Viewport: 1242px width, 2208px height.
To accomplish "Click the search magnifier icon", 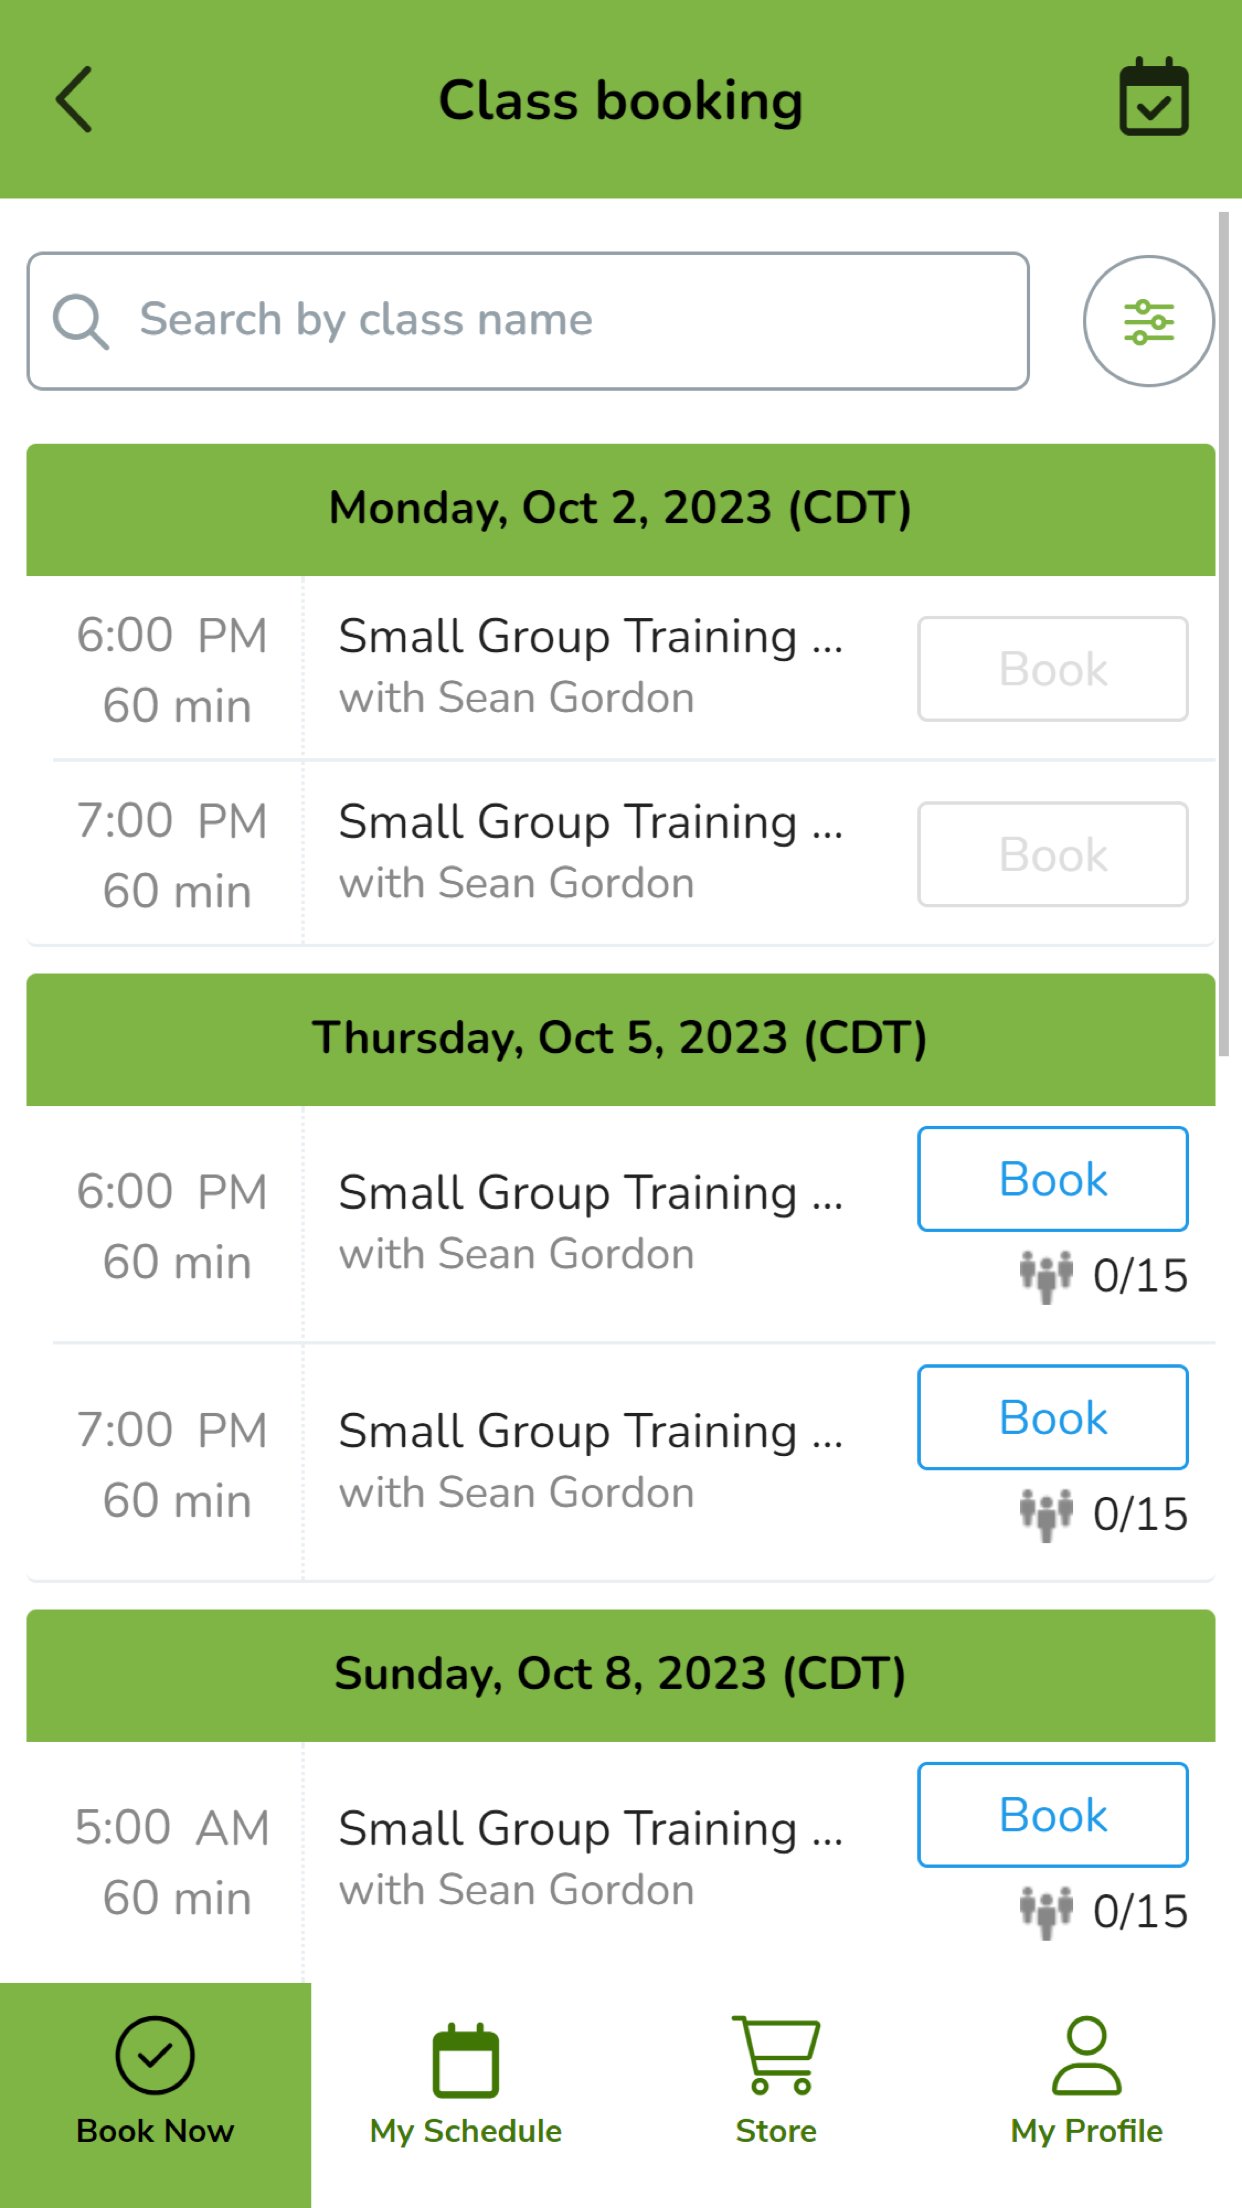I will pos(80,321).
